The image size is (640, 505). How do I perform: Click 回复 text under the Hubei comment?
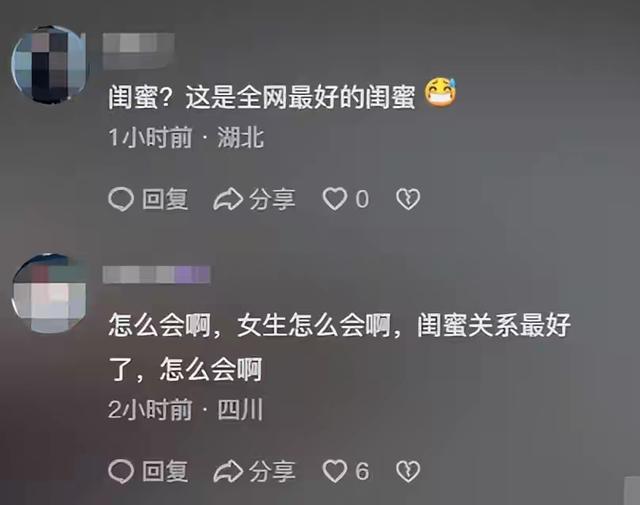point(165,199)
